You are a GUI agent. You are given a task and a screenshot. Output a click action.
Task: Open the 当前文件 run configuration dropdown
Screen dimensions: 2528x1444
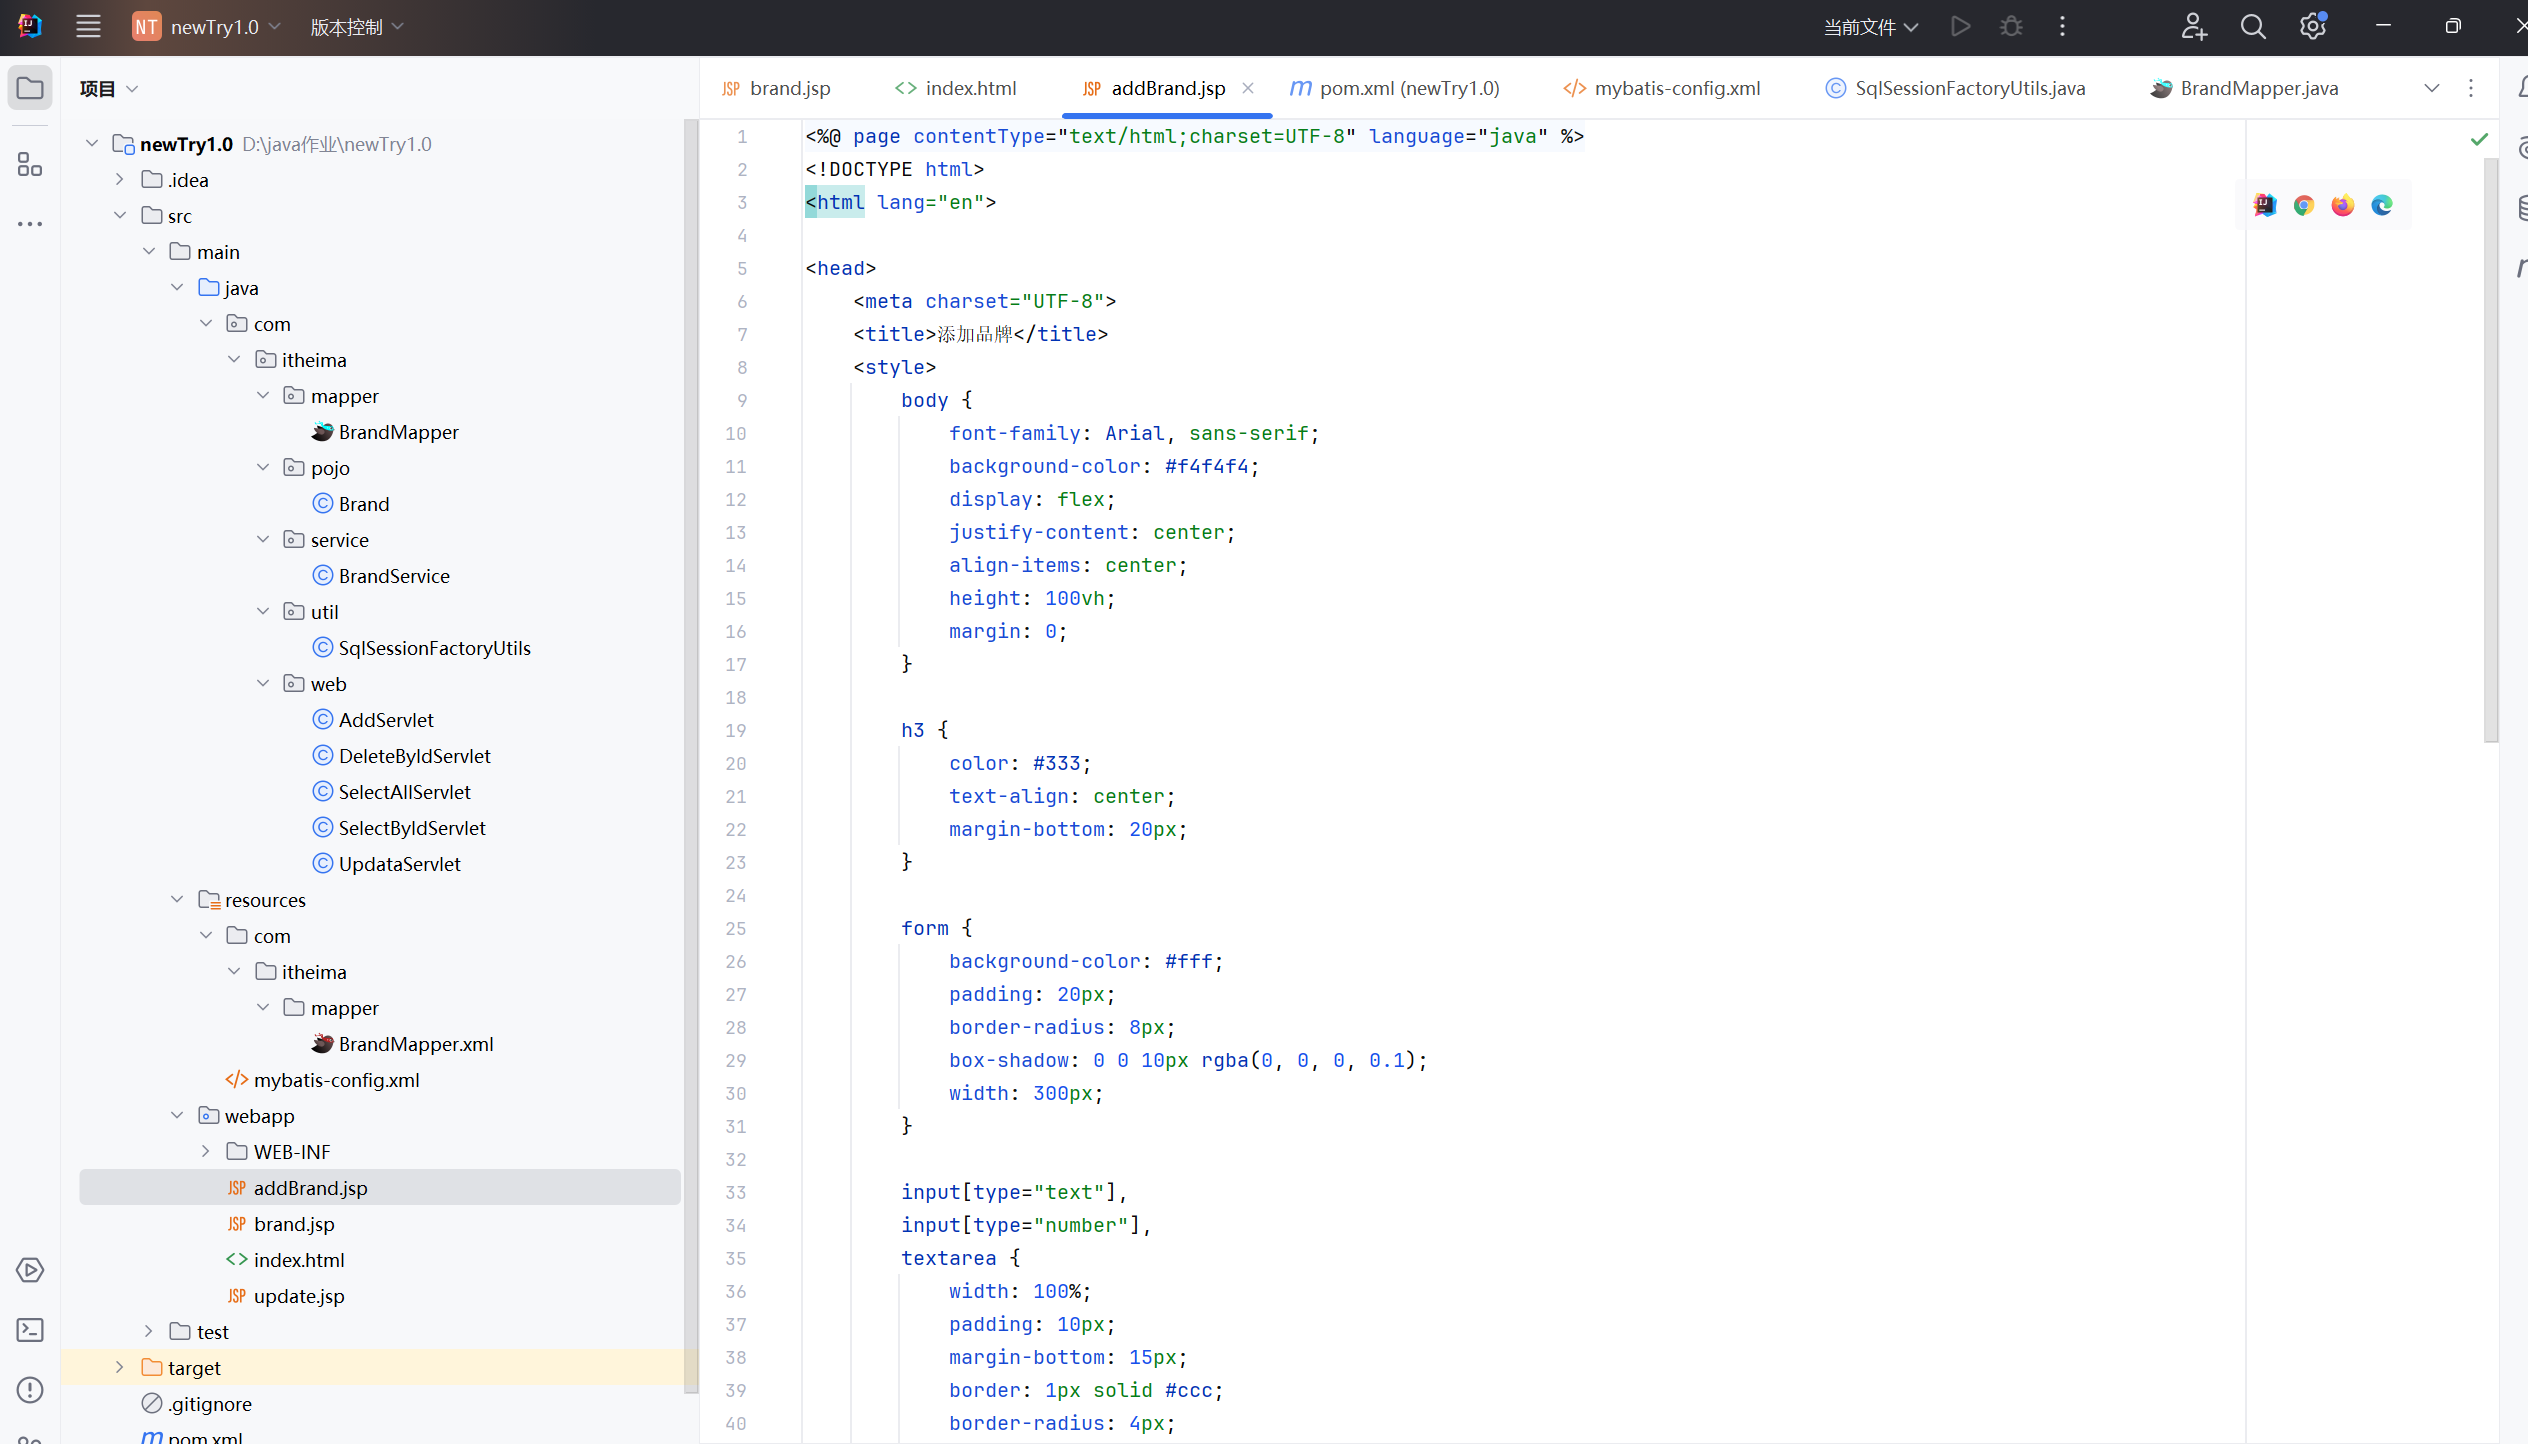pos(1869,27)
